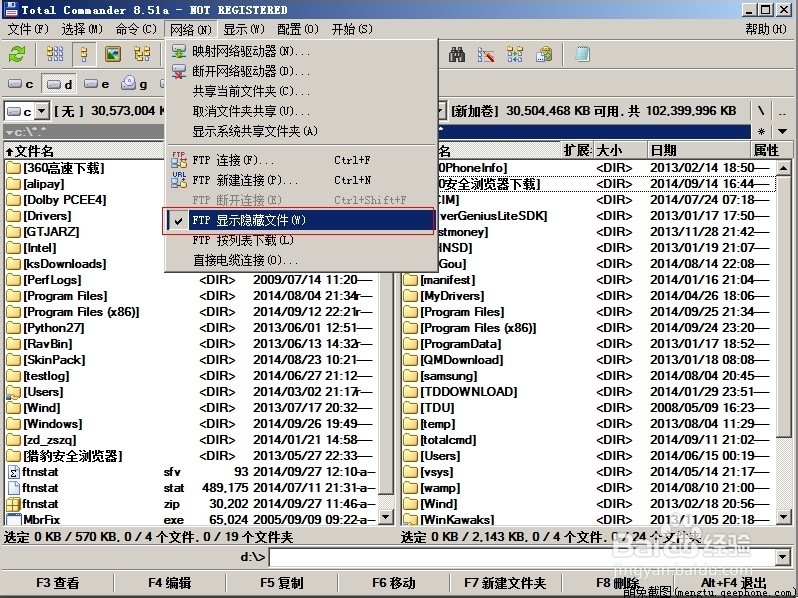Toggle FTP show hidden files option
798x598 pixels.
point(300,220)
